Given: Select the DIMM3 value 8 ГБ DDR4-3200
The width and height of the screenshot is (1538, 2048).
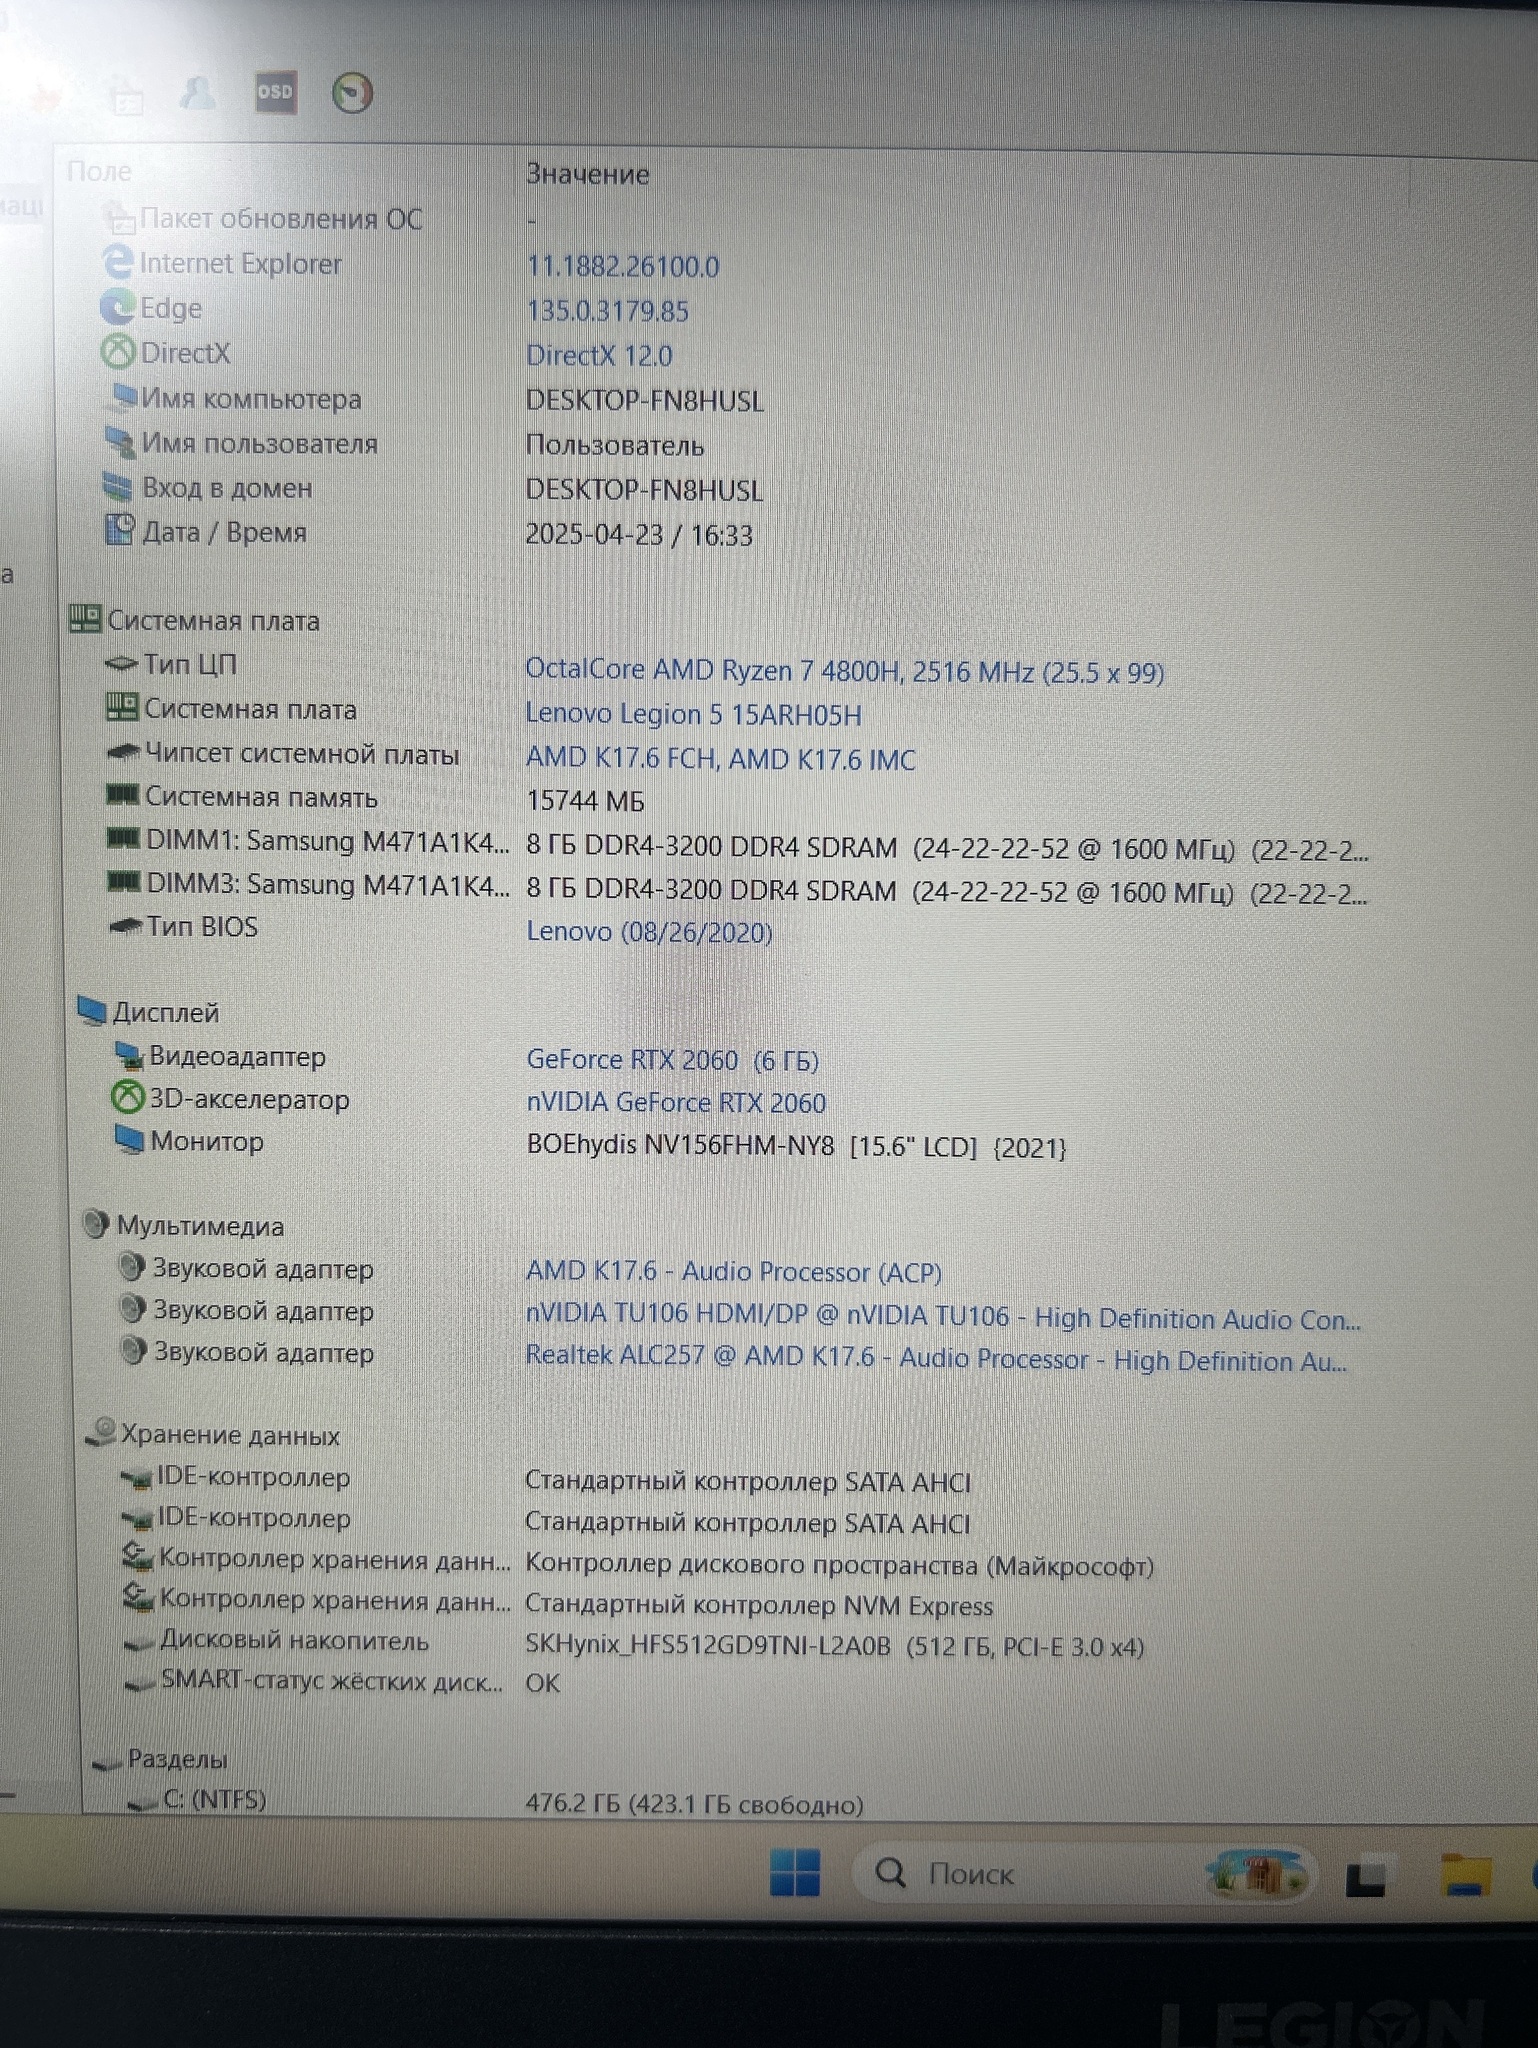Looking at the screenshot, I should (x=947, y=891).
